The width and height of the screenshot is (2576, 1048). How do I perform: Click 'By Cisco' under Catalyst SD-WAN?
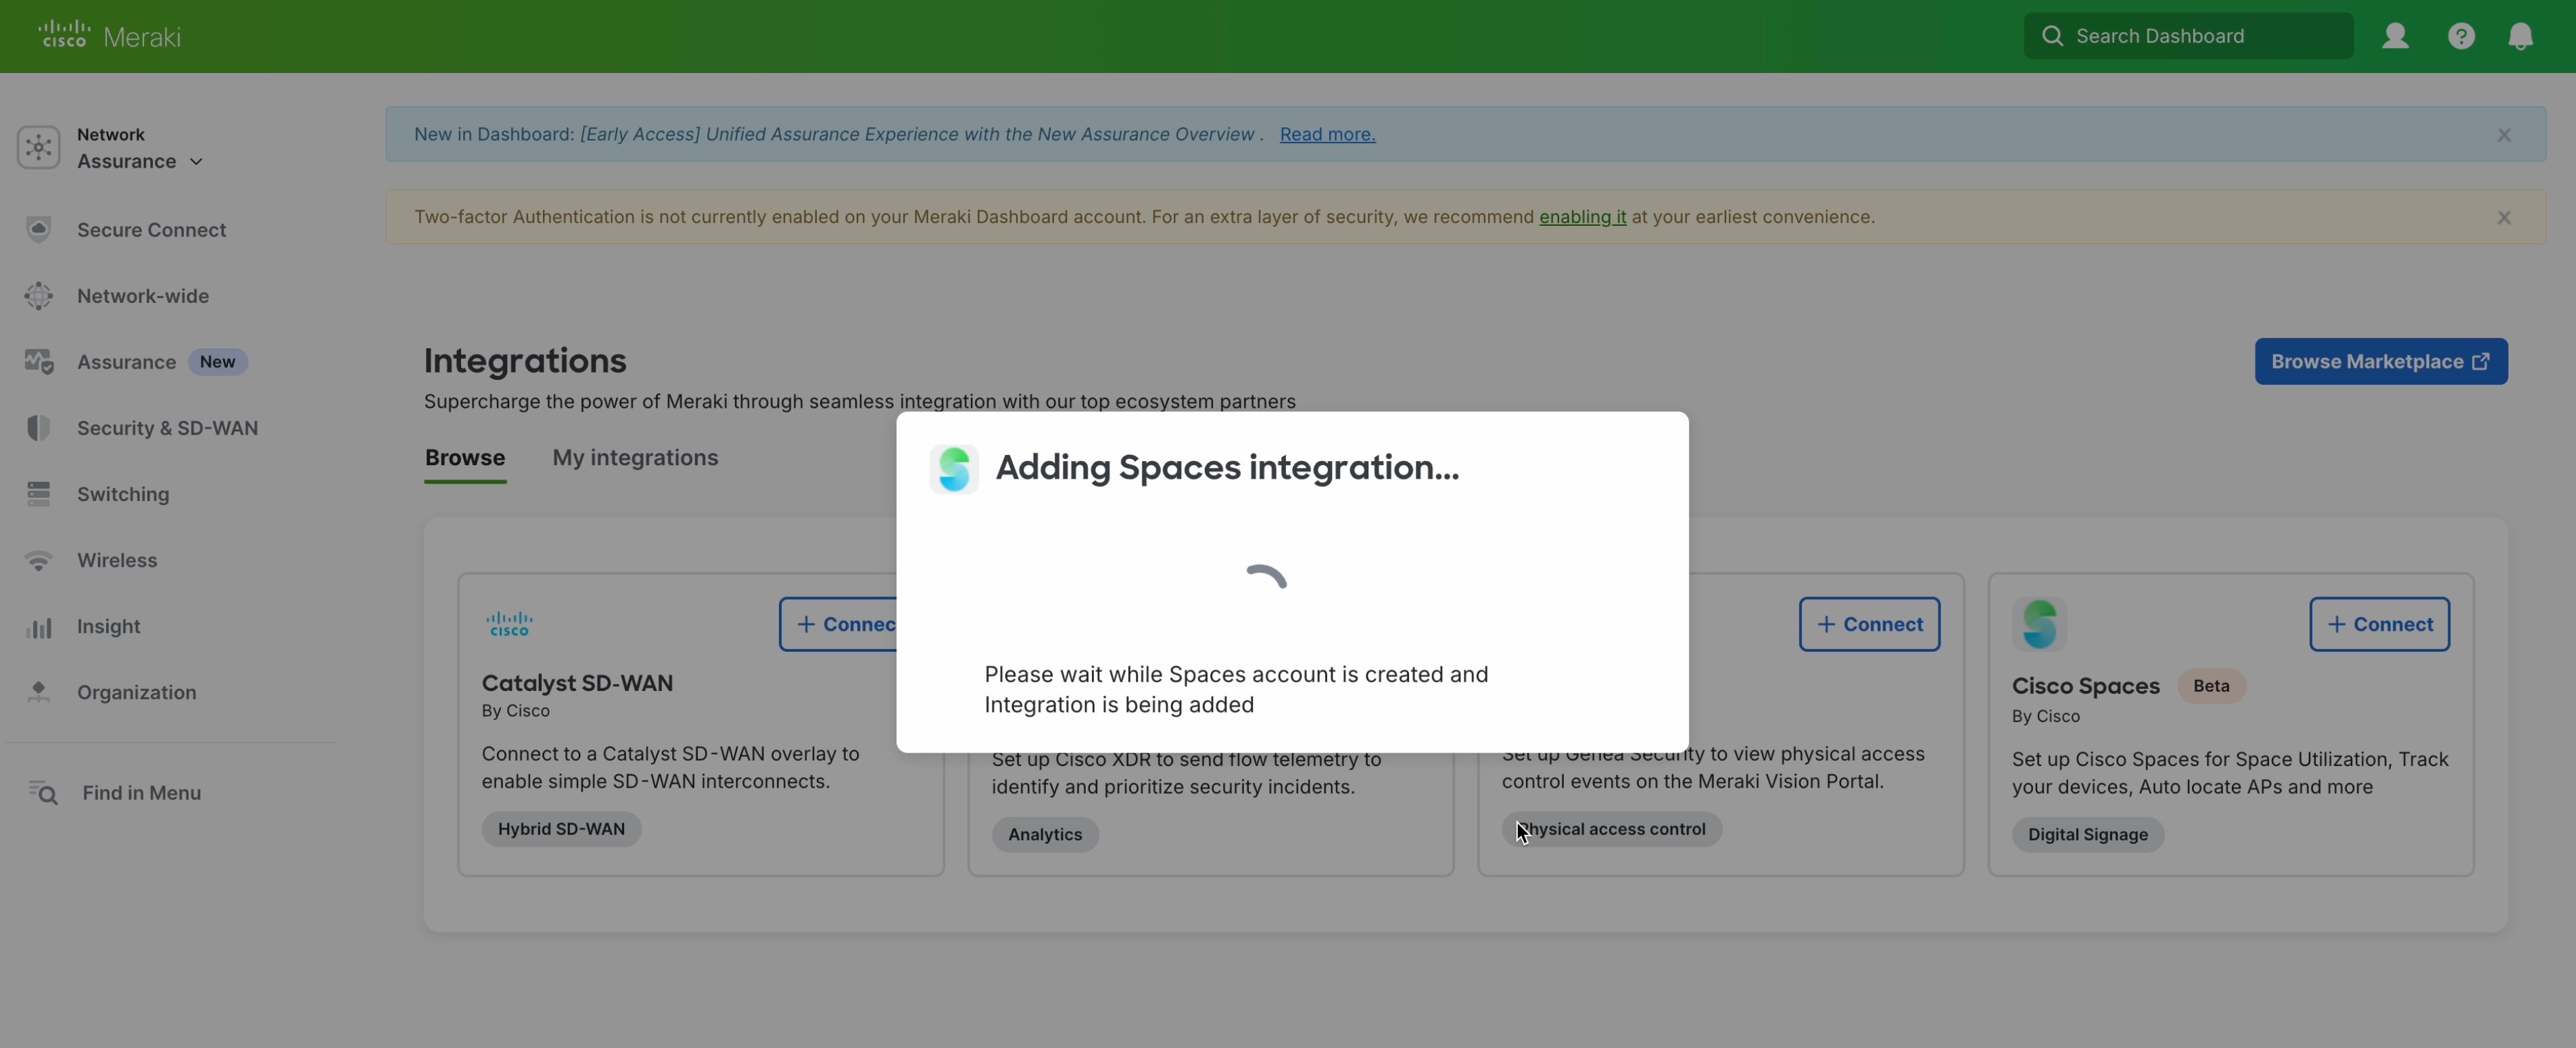pos(515,711)
